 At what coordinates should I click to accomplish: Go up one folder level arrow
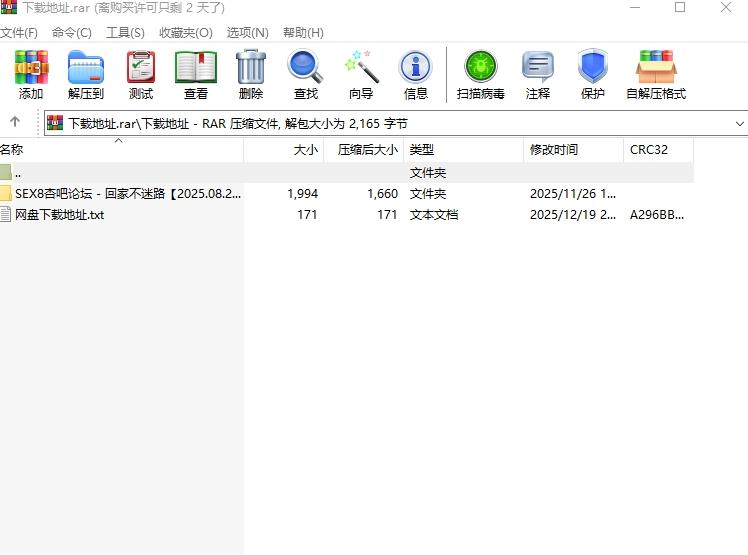click(x=15, y=122)
